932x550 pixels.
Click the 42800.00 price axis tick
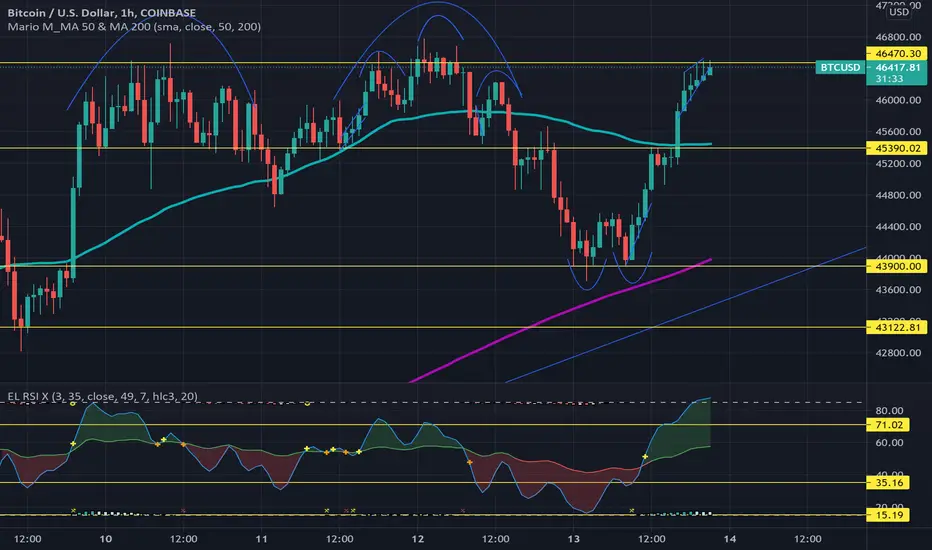point(898,353)
